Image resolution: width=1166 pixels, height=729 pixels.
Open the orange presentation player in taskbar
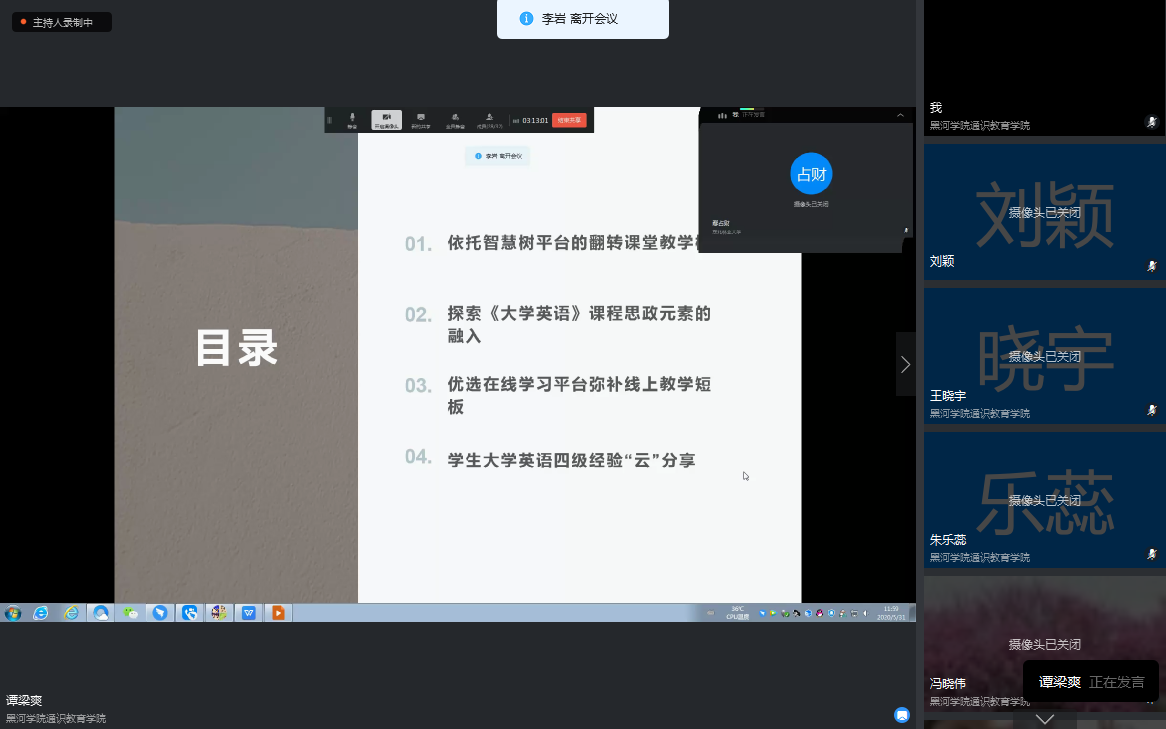tap(278, 613)
